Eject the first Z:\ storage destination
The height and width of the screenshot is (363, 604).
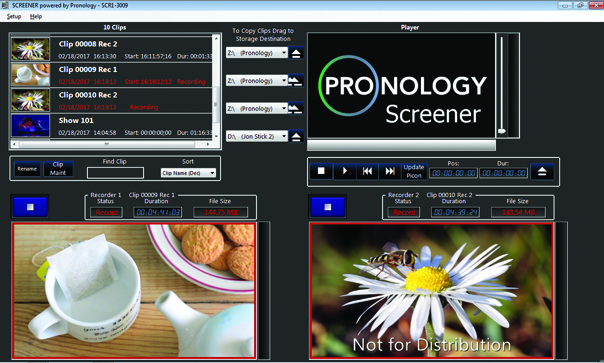click(x=296, y=53)
